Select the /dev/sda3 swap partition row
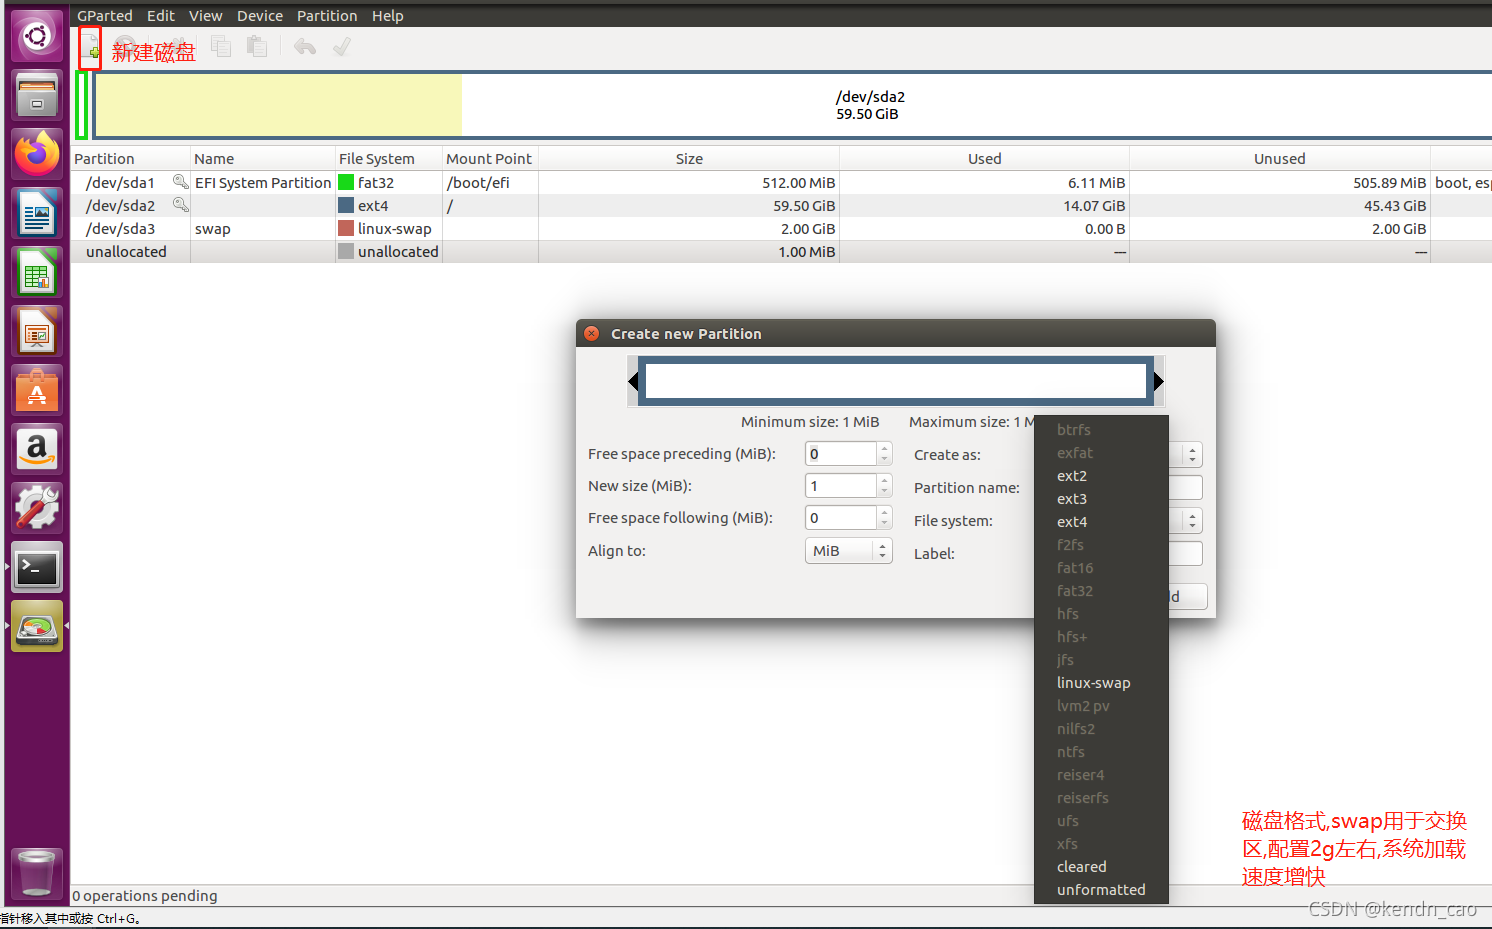 [781, 228]
